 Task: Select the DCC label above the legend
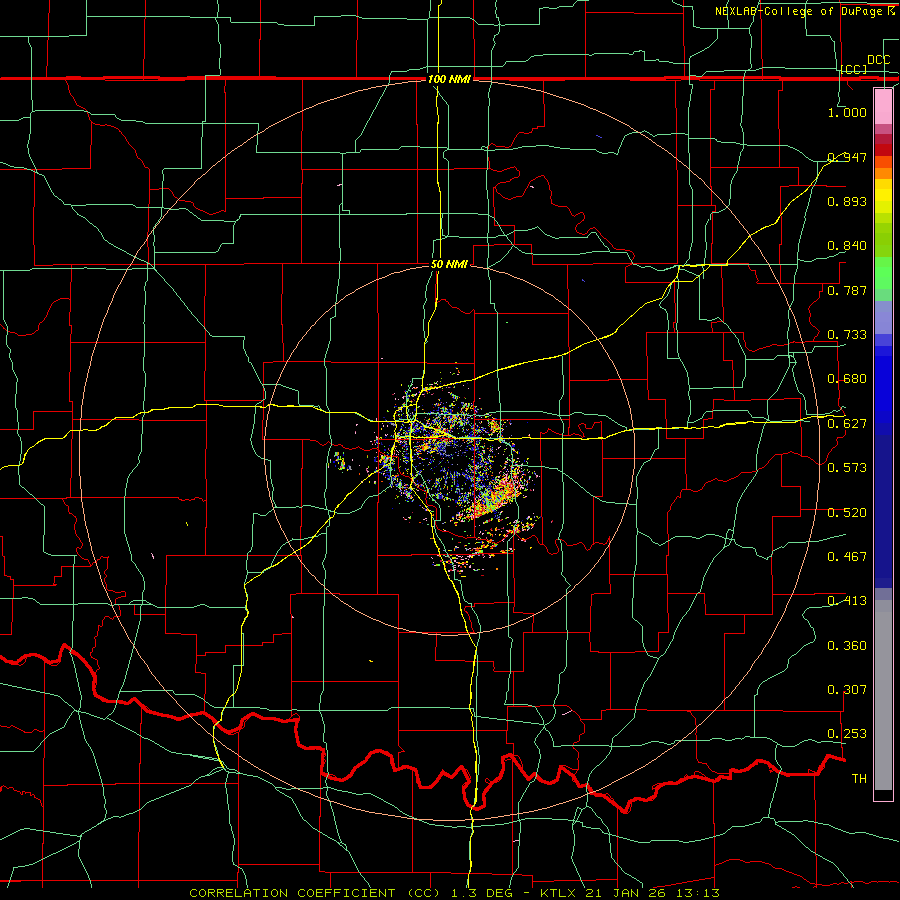(x=878, y=60)
